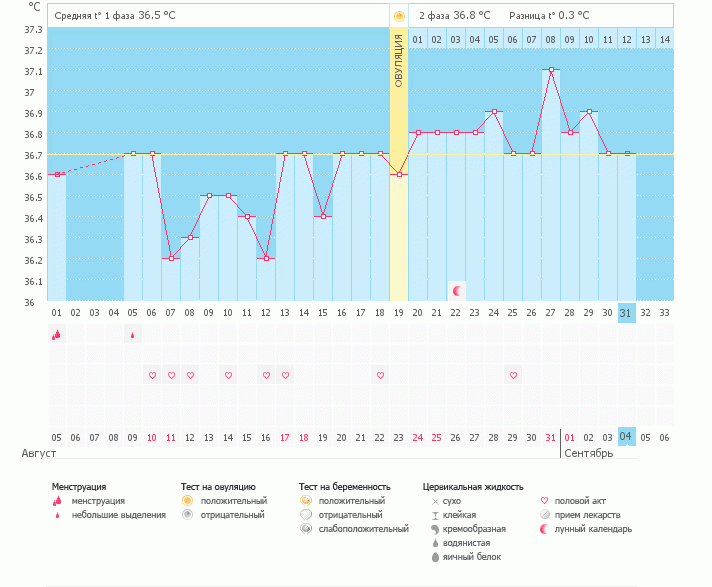Select the 36.6 temperature point on ovulation day 19
The height and width of the screenshot is (587, 712).
click(399, 174)
